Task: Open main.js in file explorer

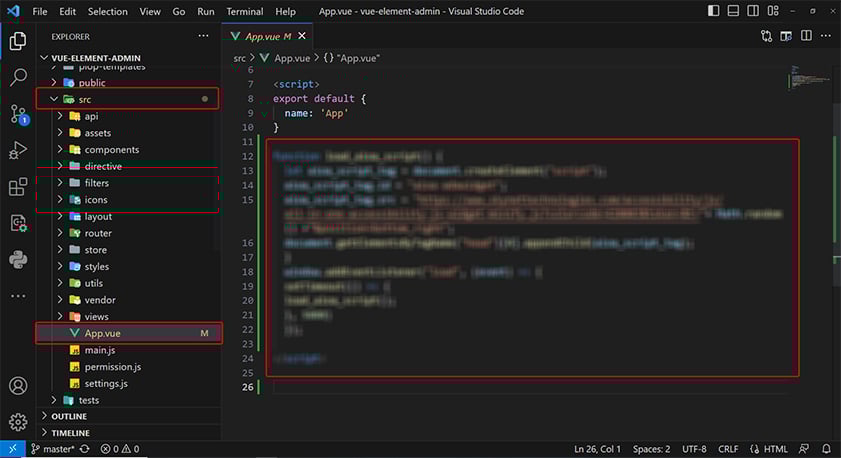Action: (x=129, y=350)
